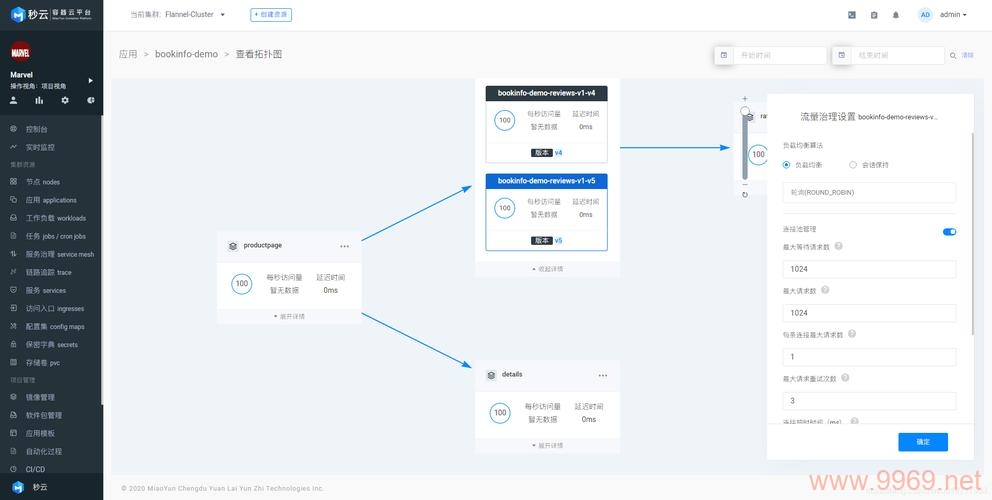Open 服务治理 service mesh in sidebar
The height and width of the screenshot is (500, 992).
tap(60, 254)
